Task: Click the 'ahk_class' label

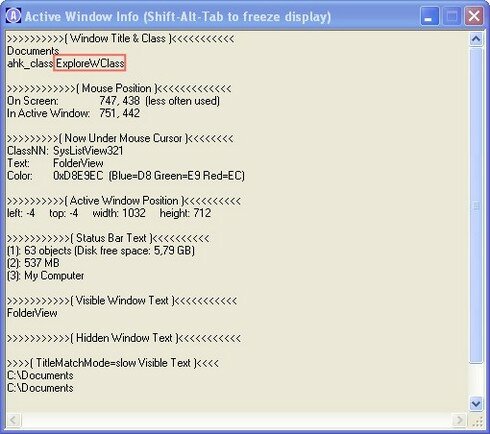Action: click(x=30, y=63)
